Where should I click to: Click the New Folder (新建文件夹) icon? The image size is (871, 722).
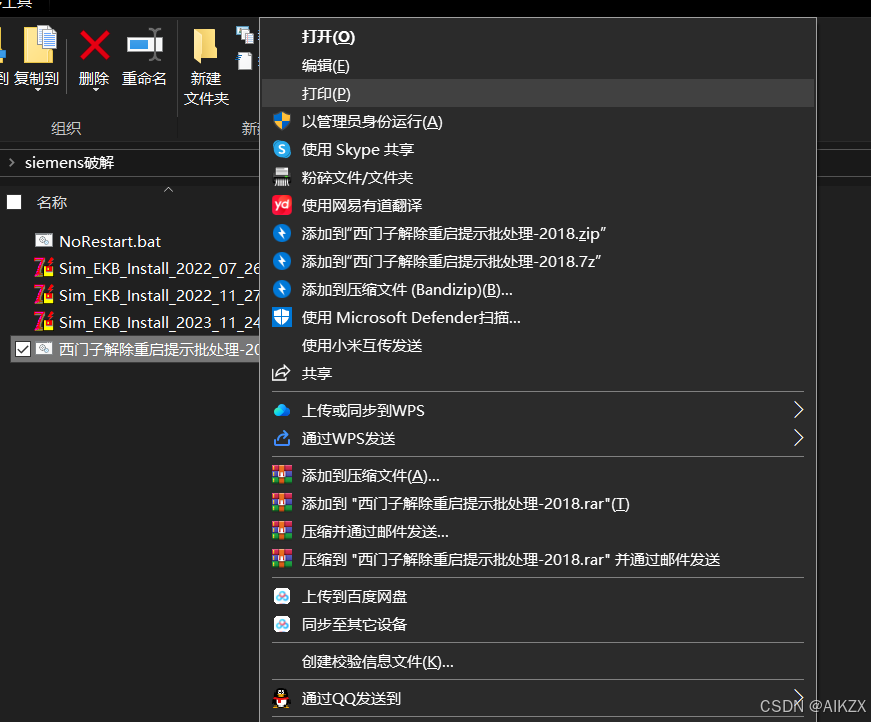205,46
